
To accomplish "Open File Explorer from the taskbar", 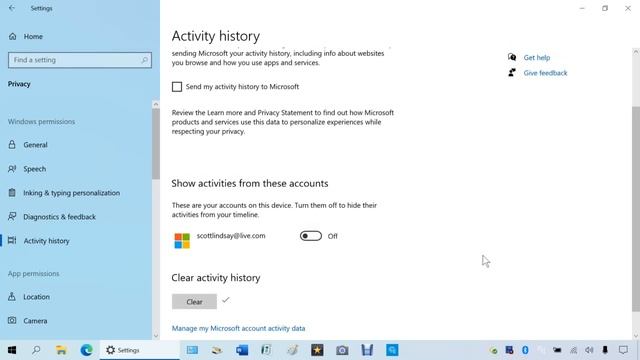I will [x=61, y=350].
